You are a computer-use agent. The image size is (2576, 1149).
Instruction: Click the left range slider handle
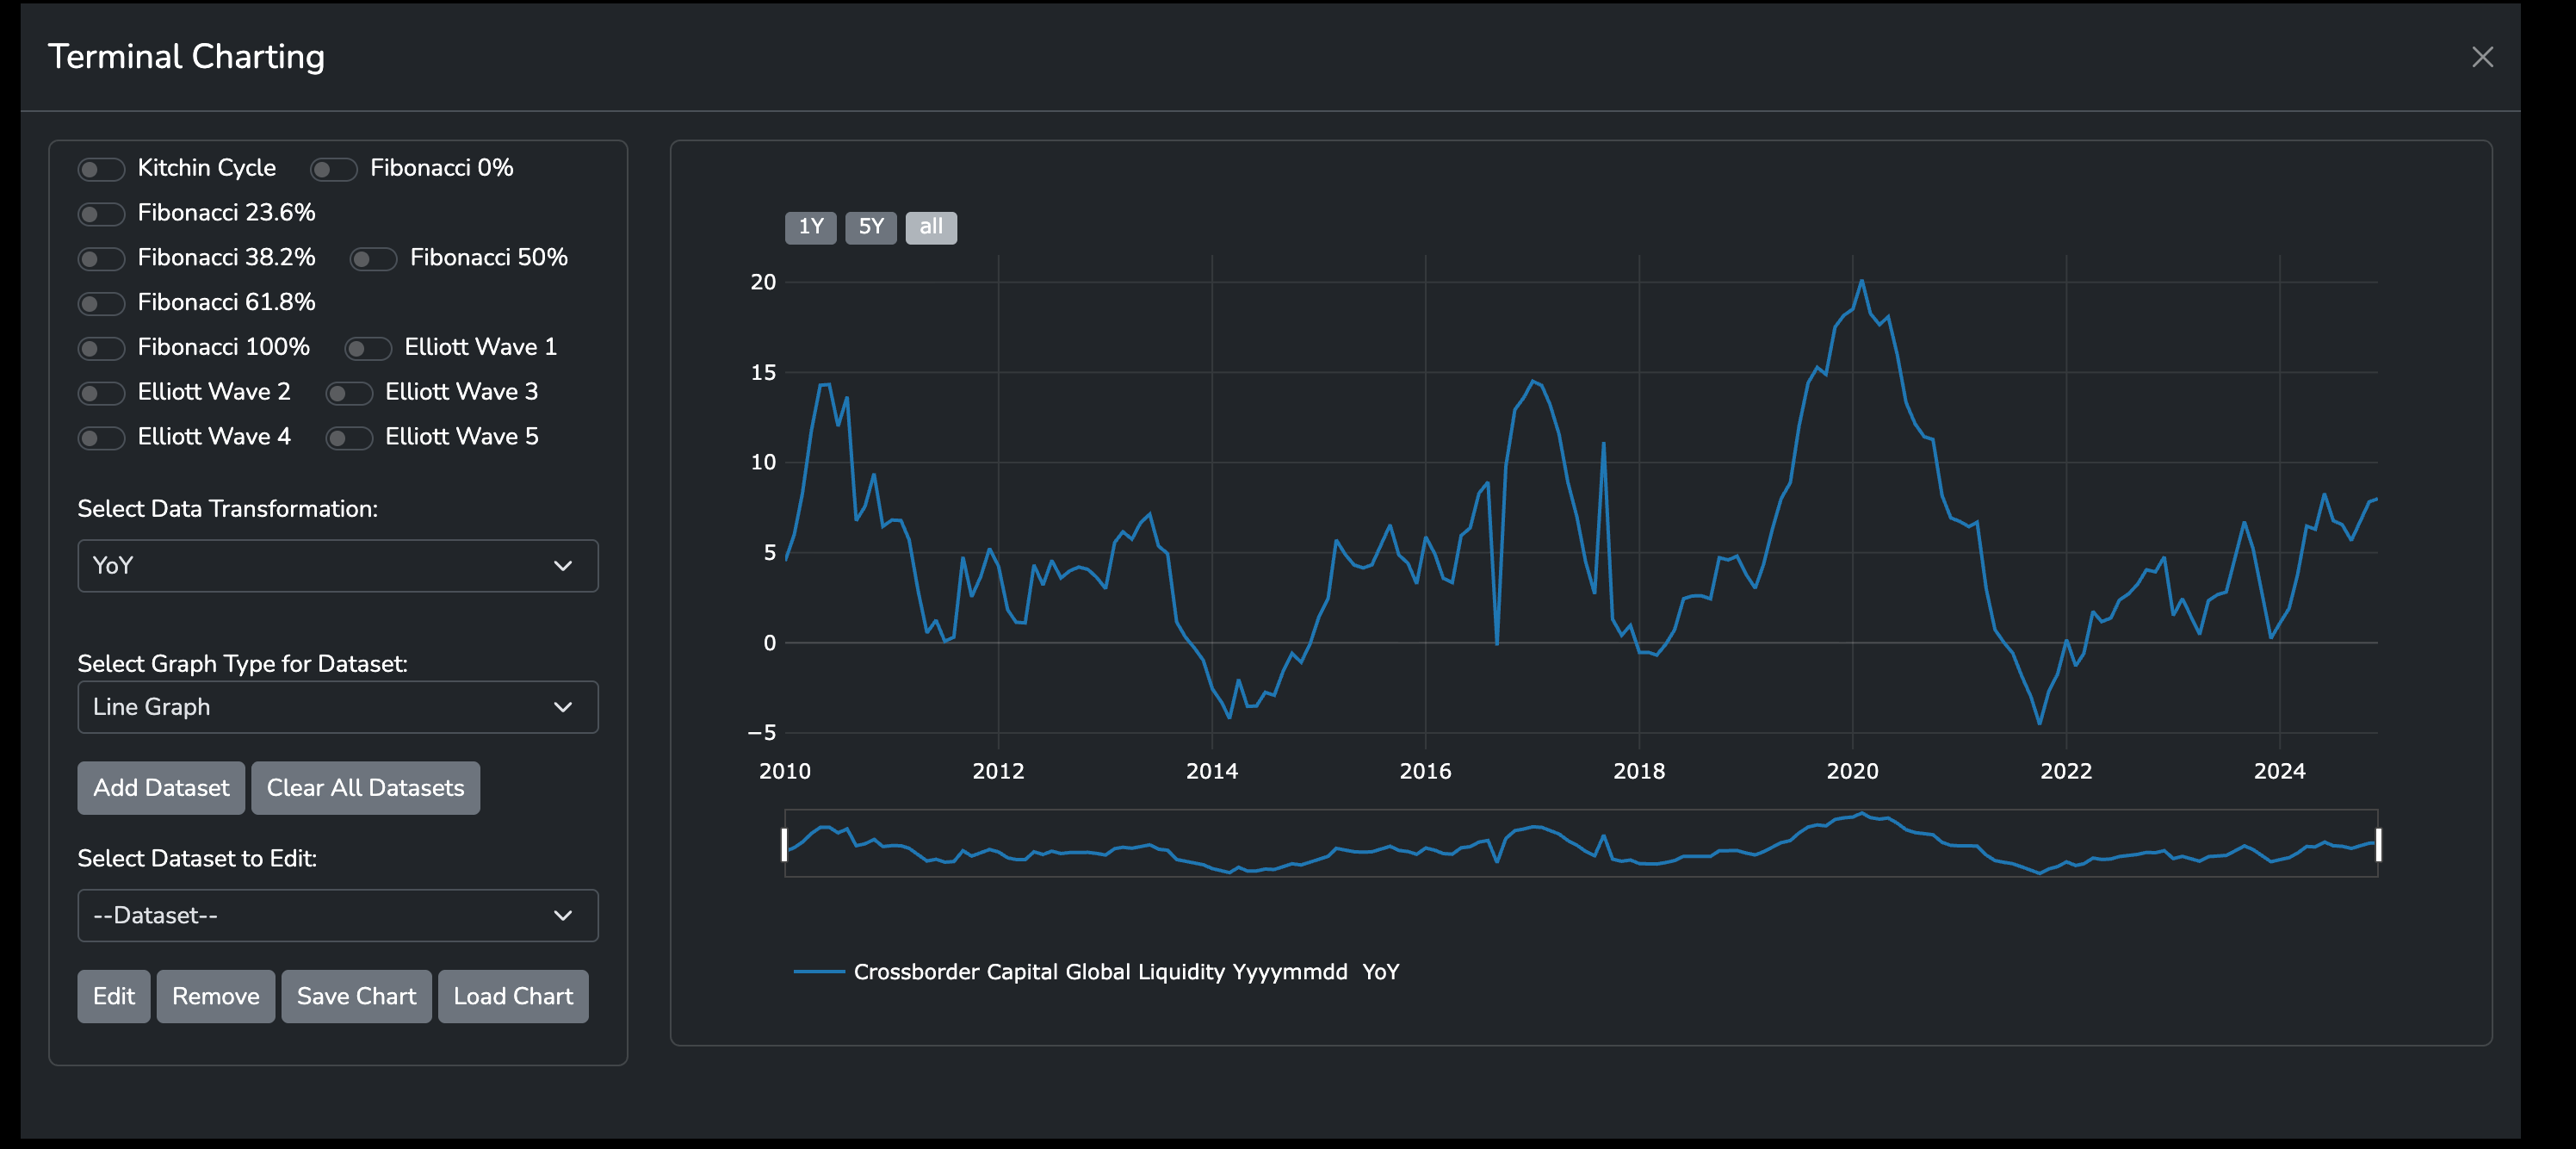pyautogui.click(x=784, y=844)
